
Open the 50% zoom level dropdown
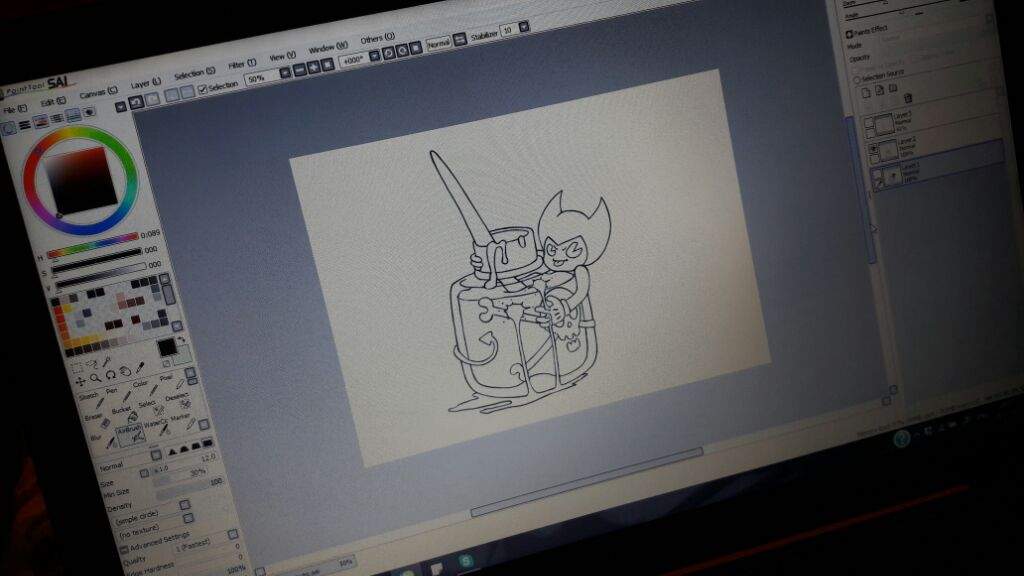[285, 73]
